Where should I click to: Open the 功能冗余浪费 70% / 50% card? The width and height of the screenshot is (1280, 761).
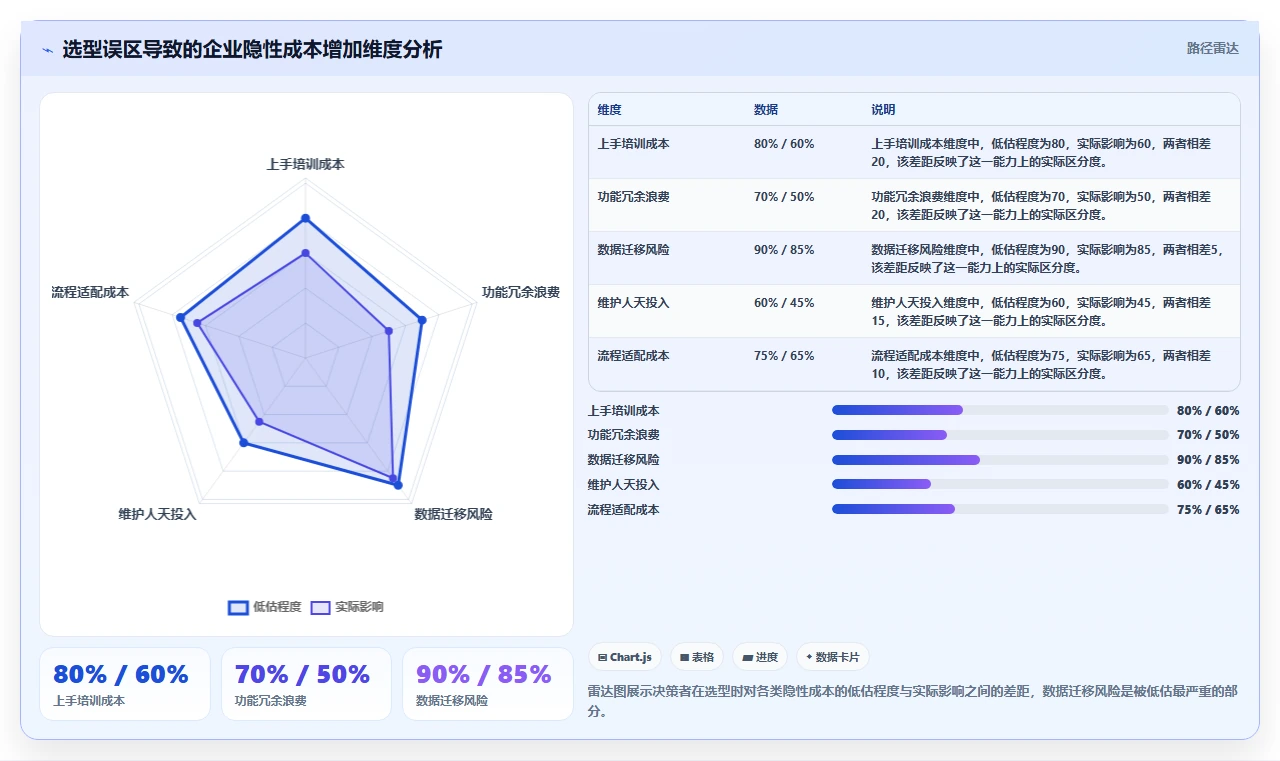pos(306,684)
